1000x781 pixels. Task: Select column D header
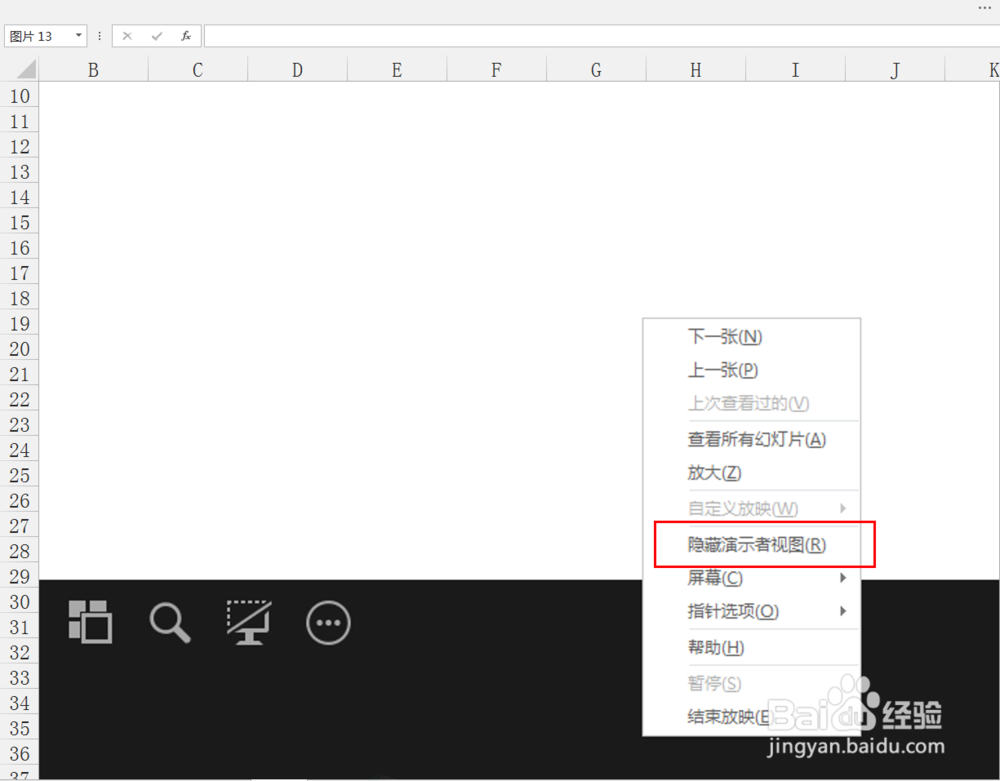pos(297,69)
